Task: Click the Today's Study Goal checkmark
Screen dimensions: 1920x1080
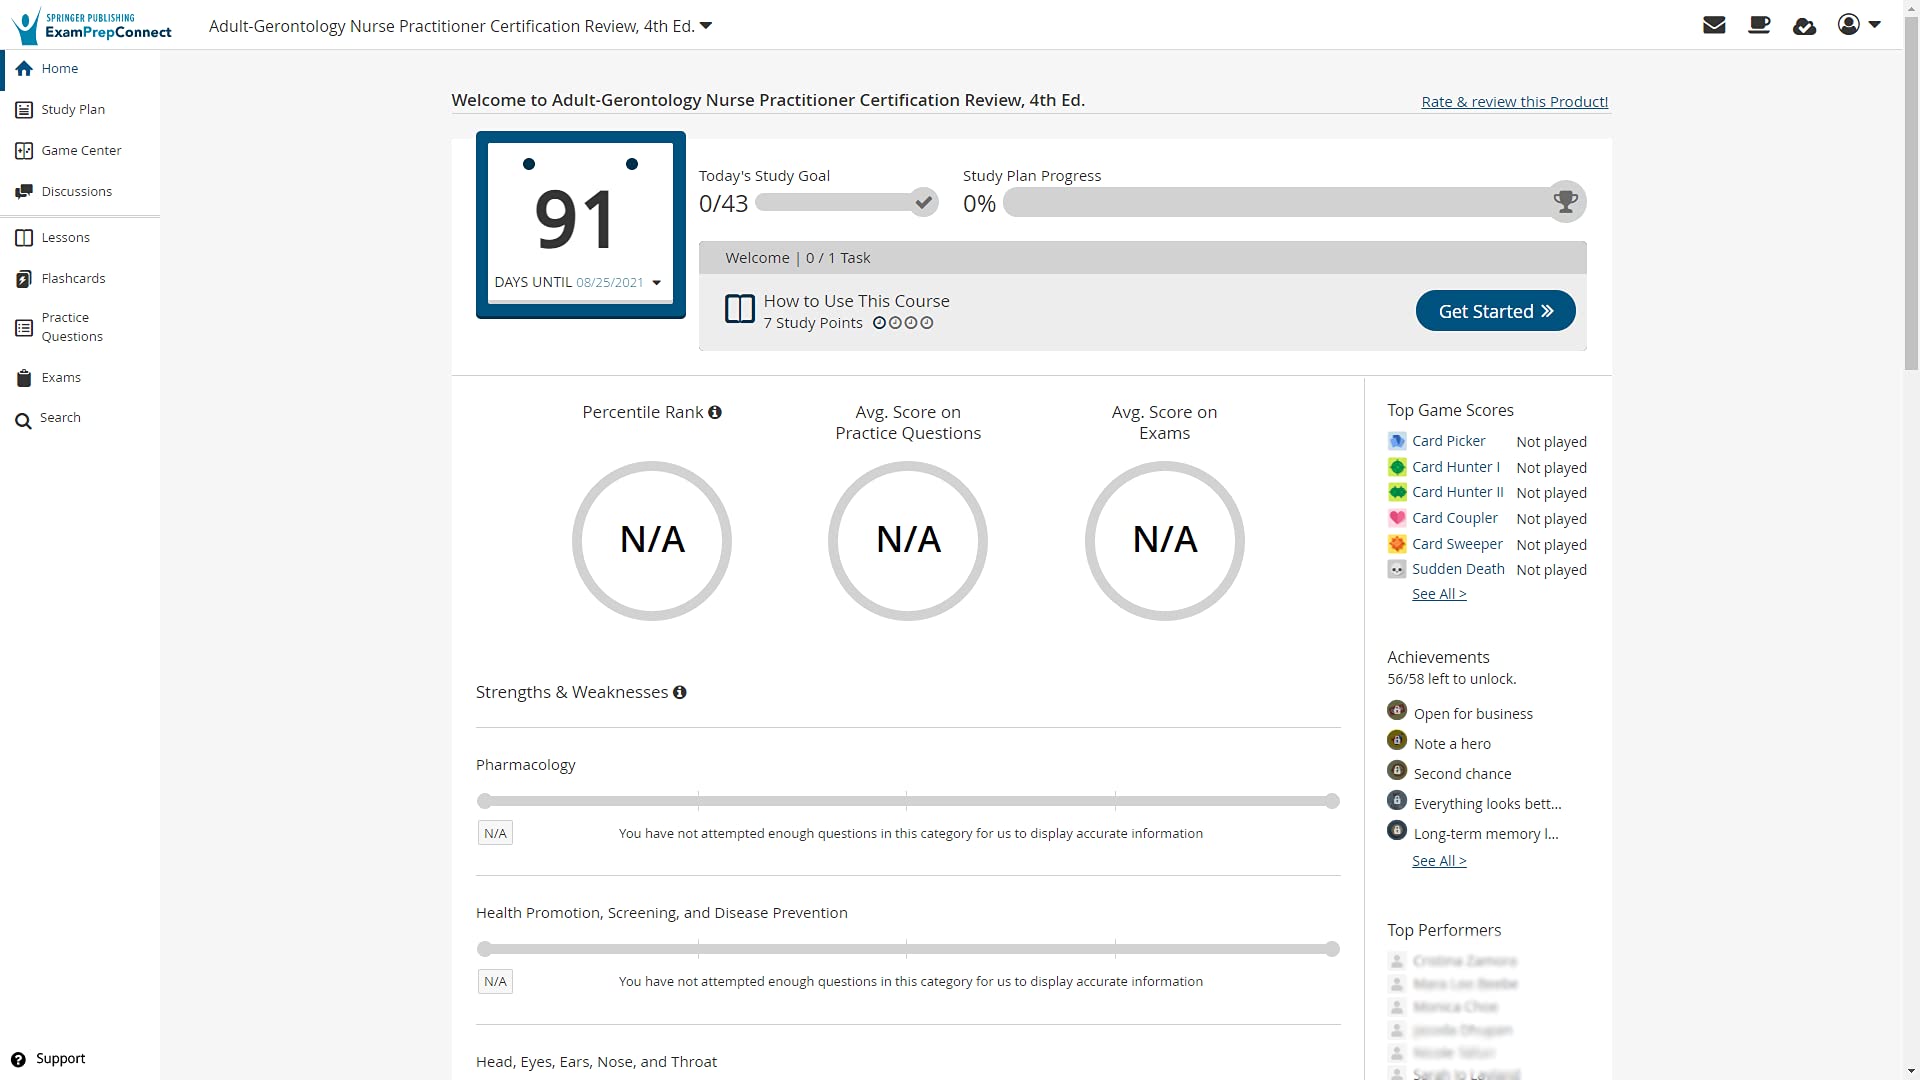Action: [924, 202]
